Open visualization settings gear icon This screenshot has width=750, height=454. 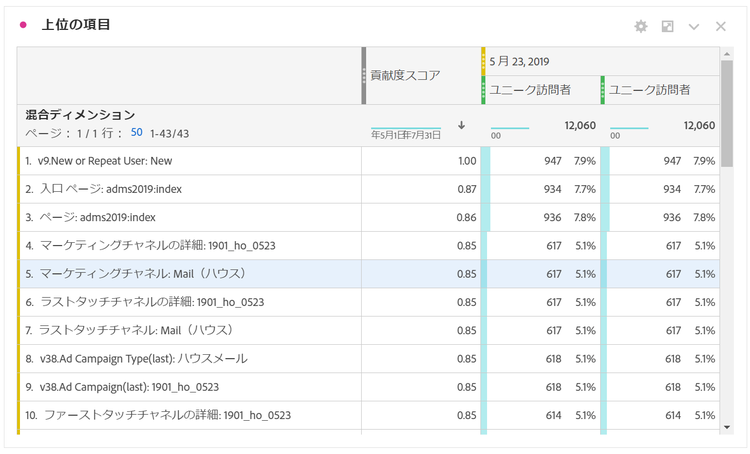pyautogui.click(x=641, y=26)
